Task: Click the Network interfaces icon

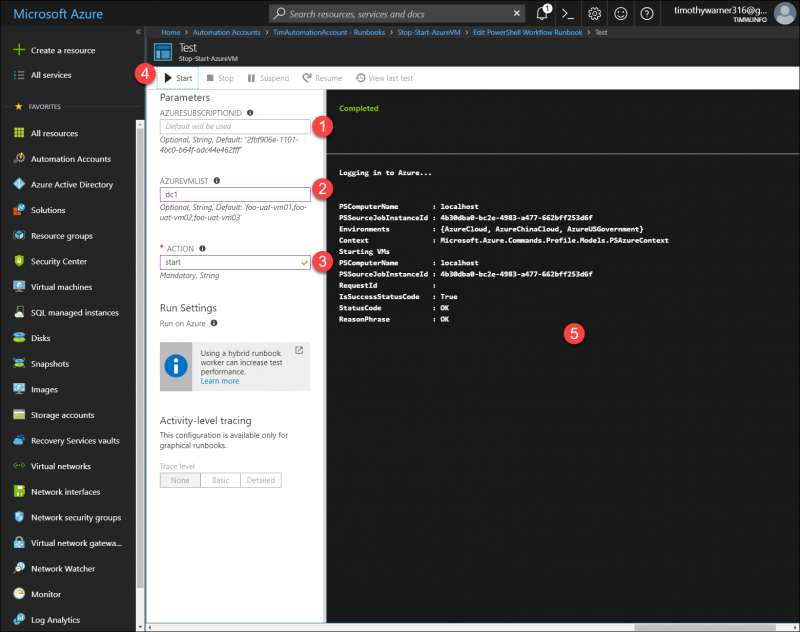Action: 19,491
